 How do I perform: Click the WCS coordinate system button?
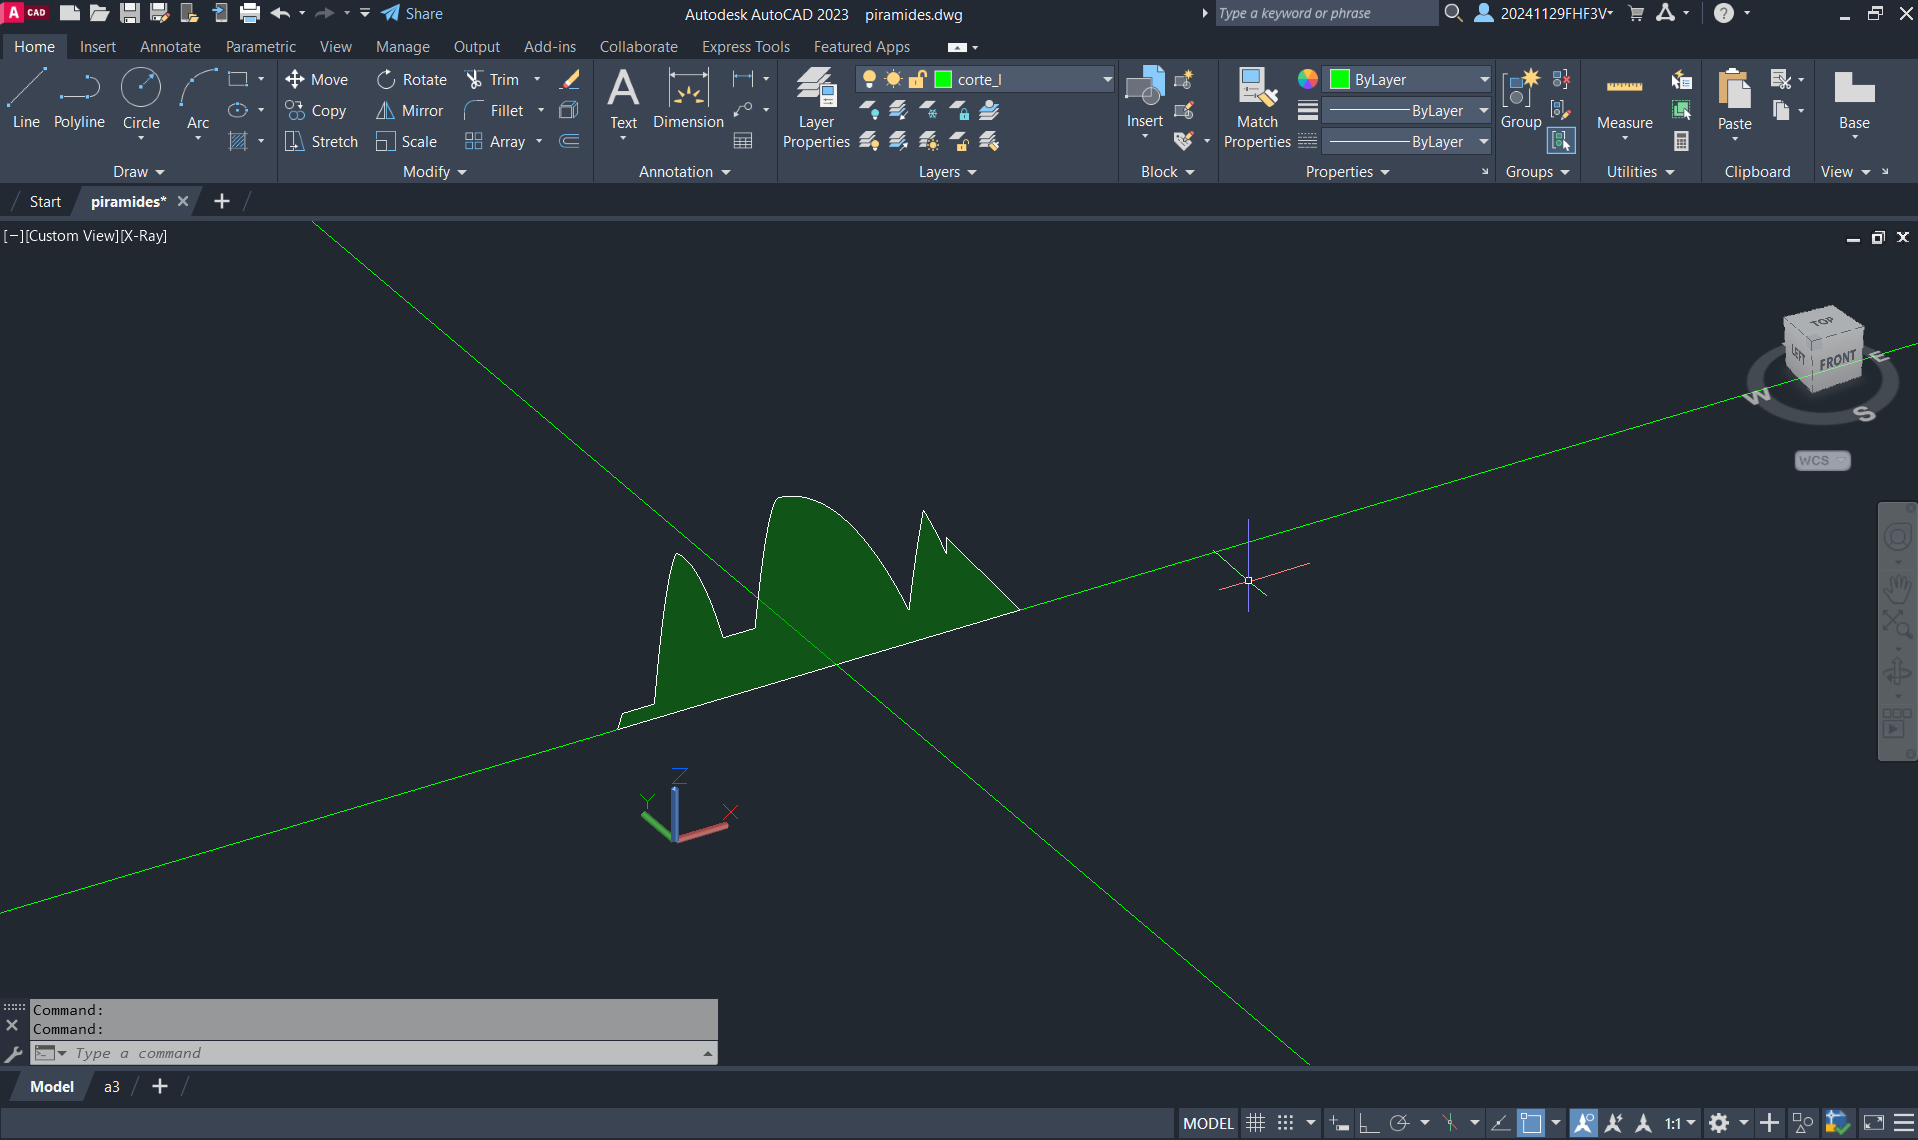click(1821, 461)
